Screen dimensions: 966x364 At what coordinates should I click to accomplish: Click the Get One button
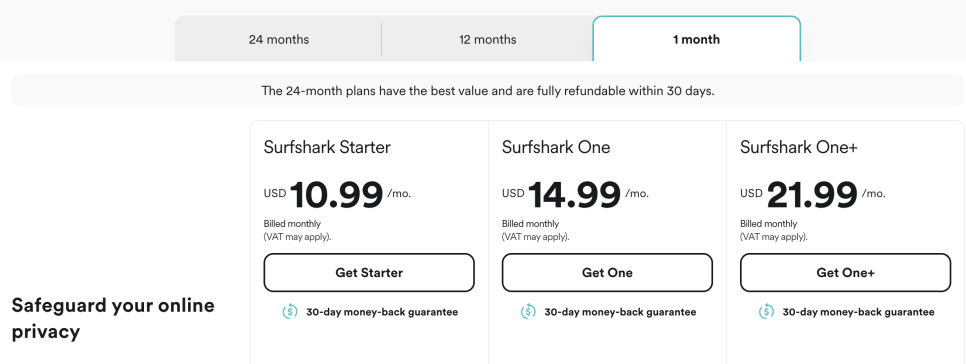coord(607,272)
